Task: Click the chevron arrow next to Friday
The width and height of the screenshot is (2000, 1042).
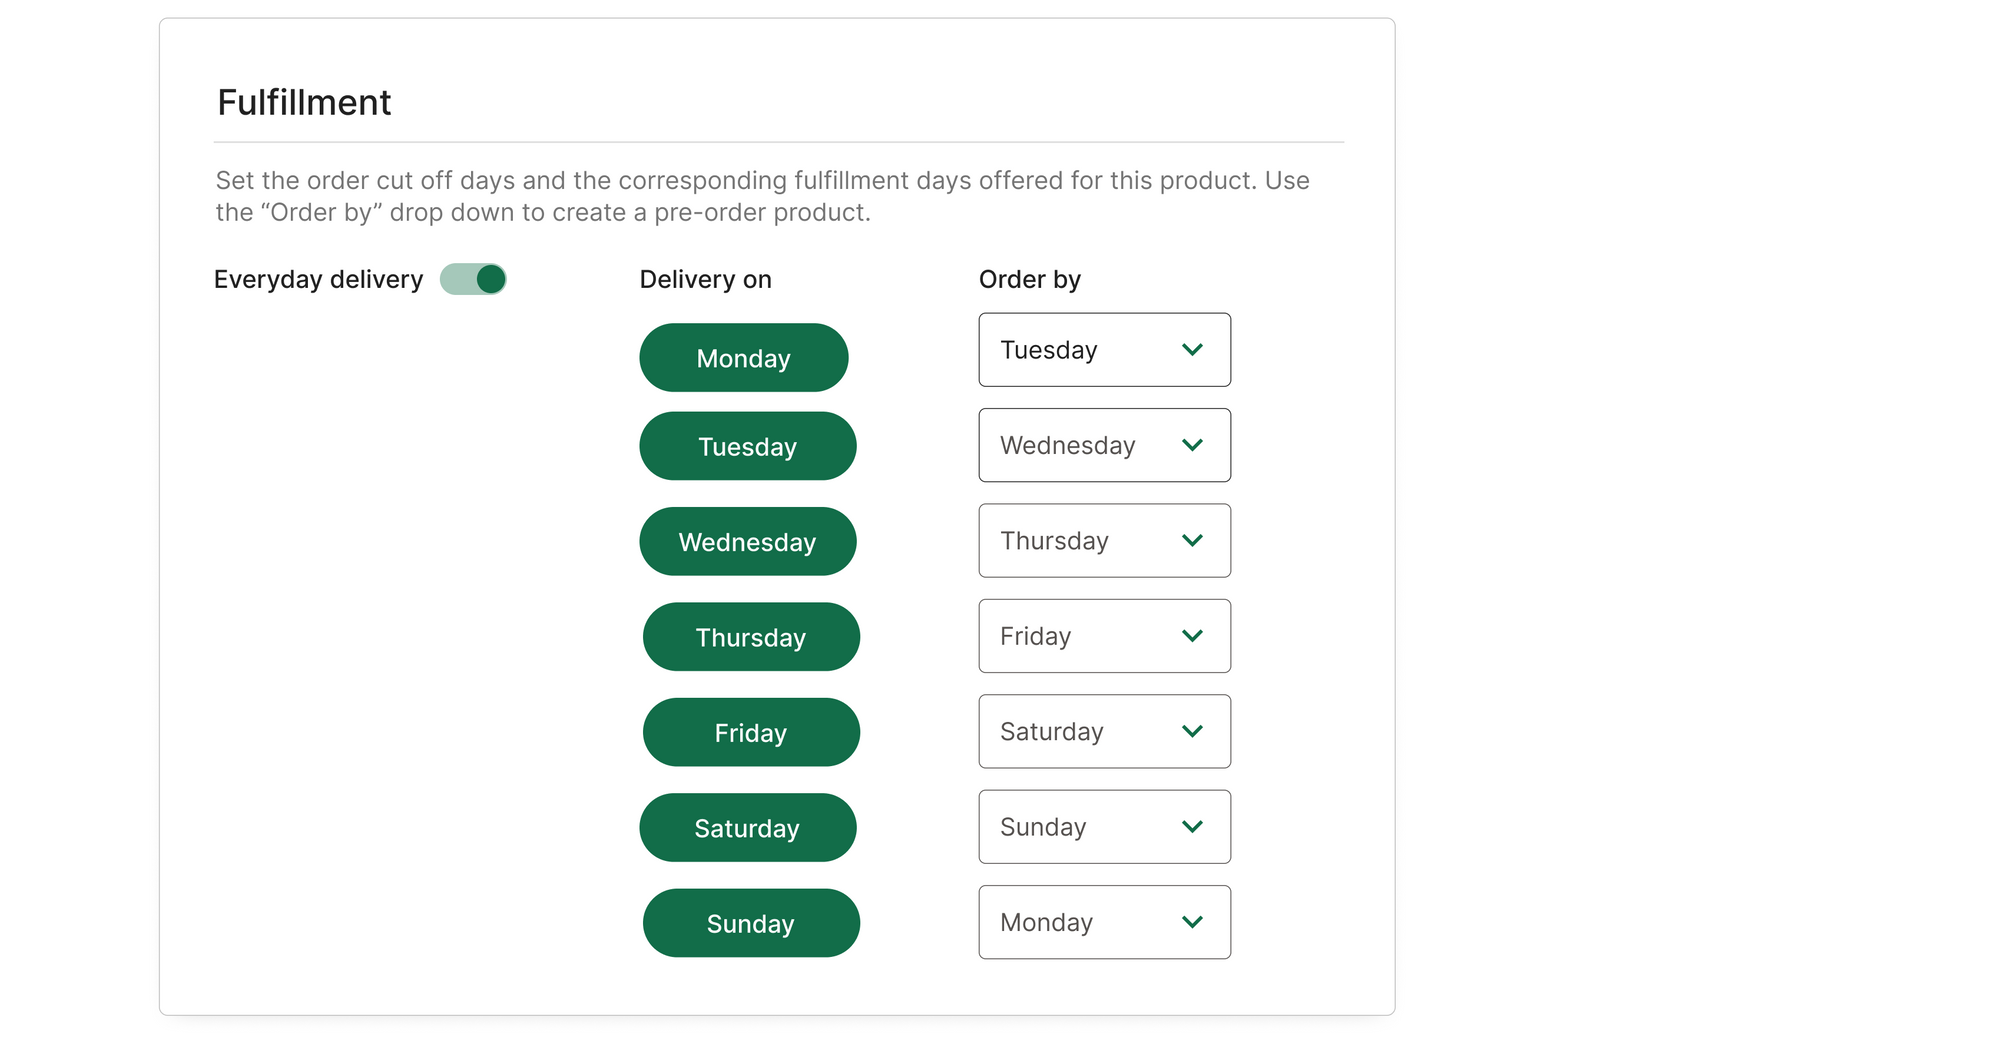Action: 1192,636
